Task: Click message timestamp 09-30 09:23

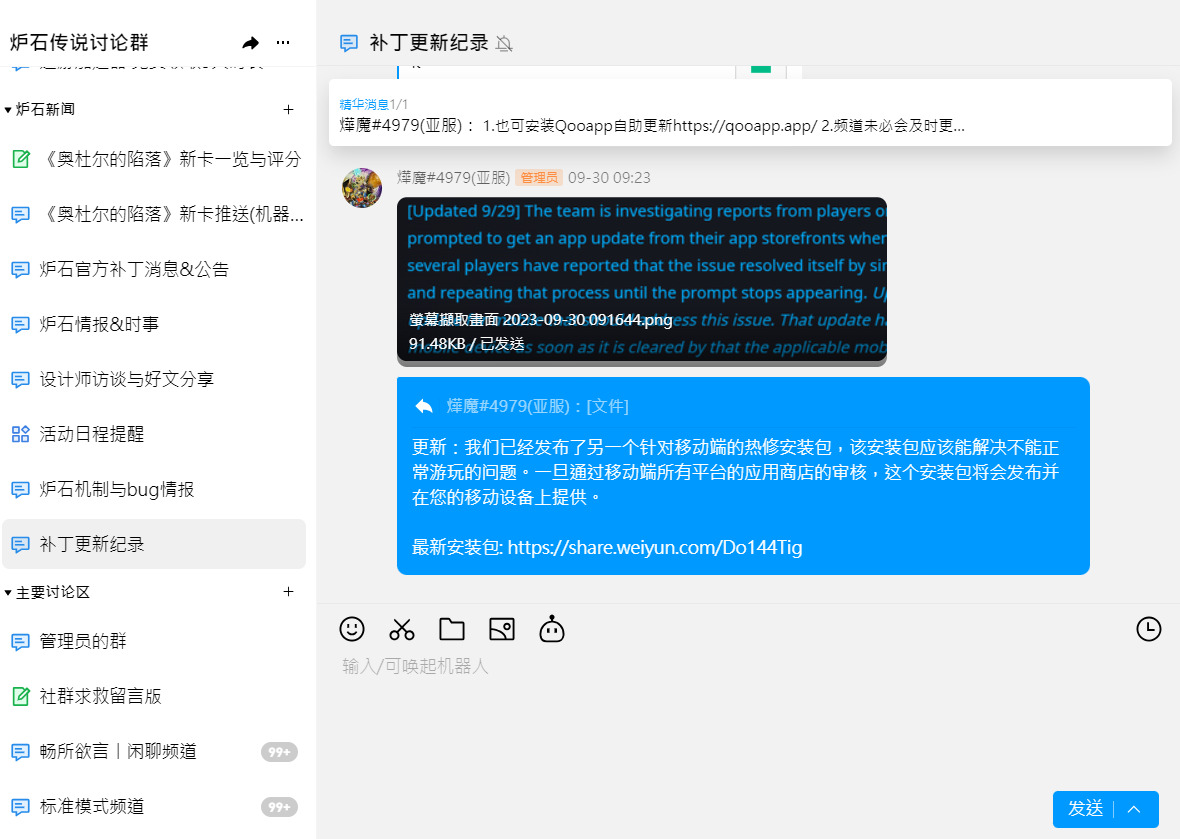Action: pos(609,178)
